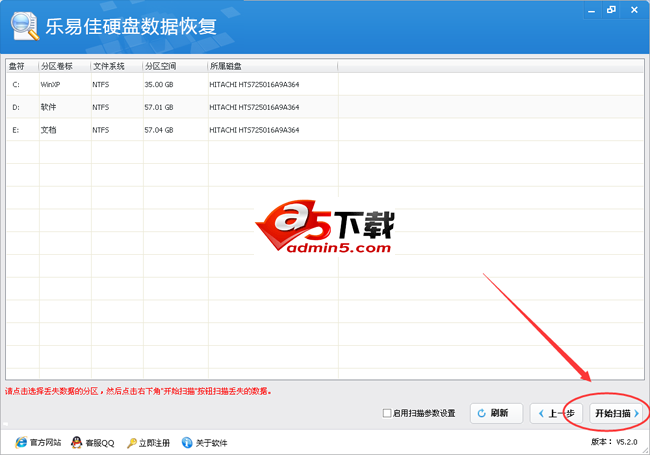Click the 35.00 GB size cell
Screen dimensions: 650x455
point(159,85)
